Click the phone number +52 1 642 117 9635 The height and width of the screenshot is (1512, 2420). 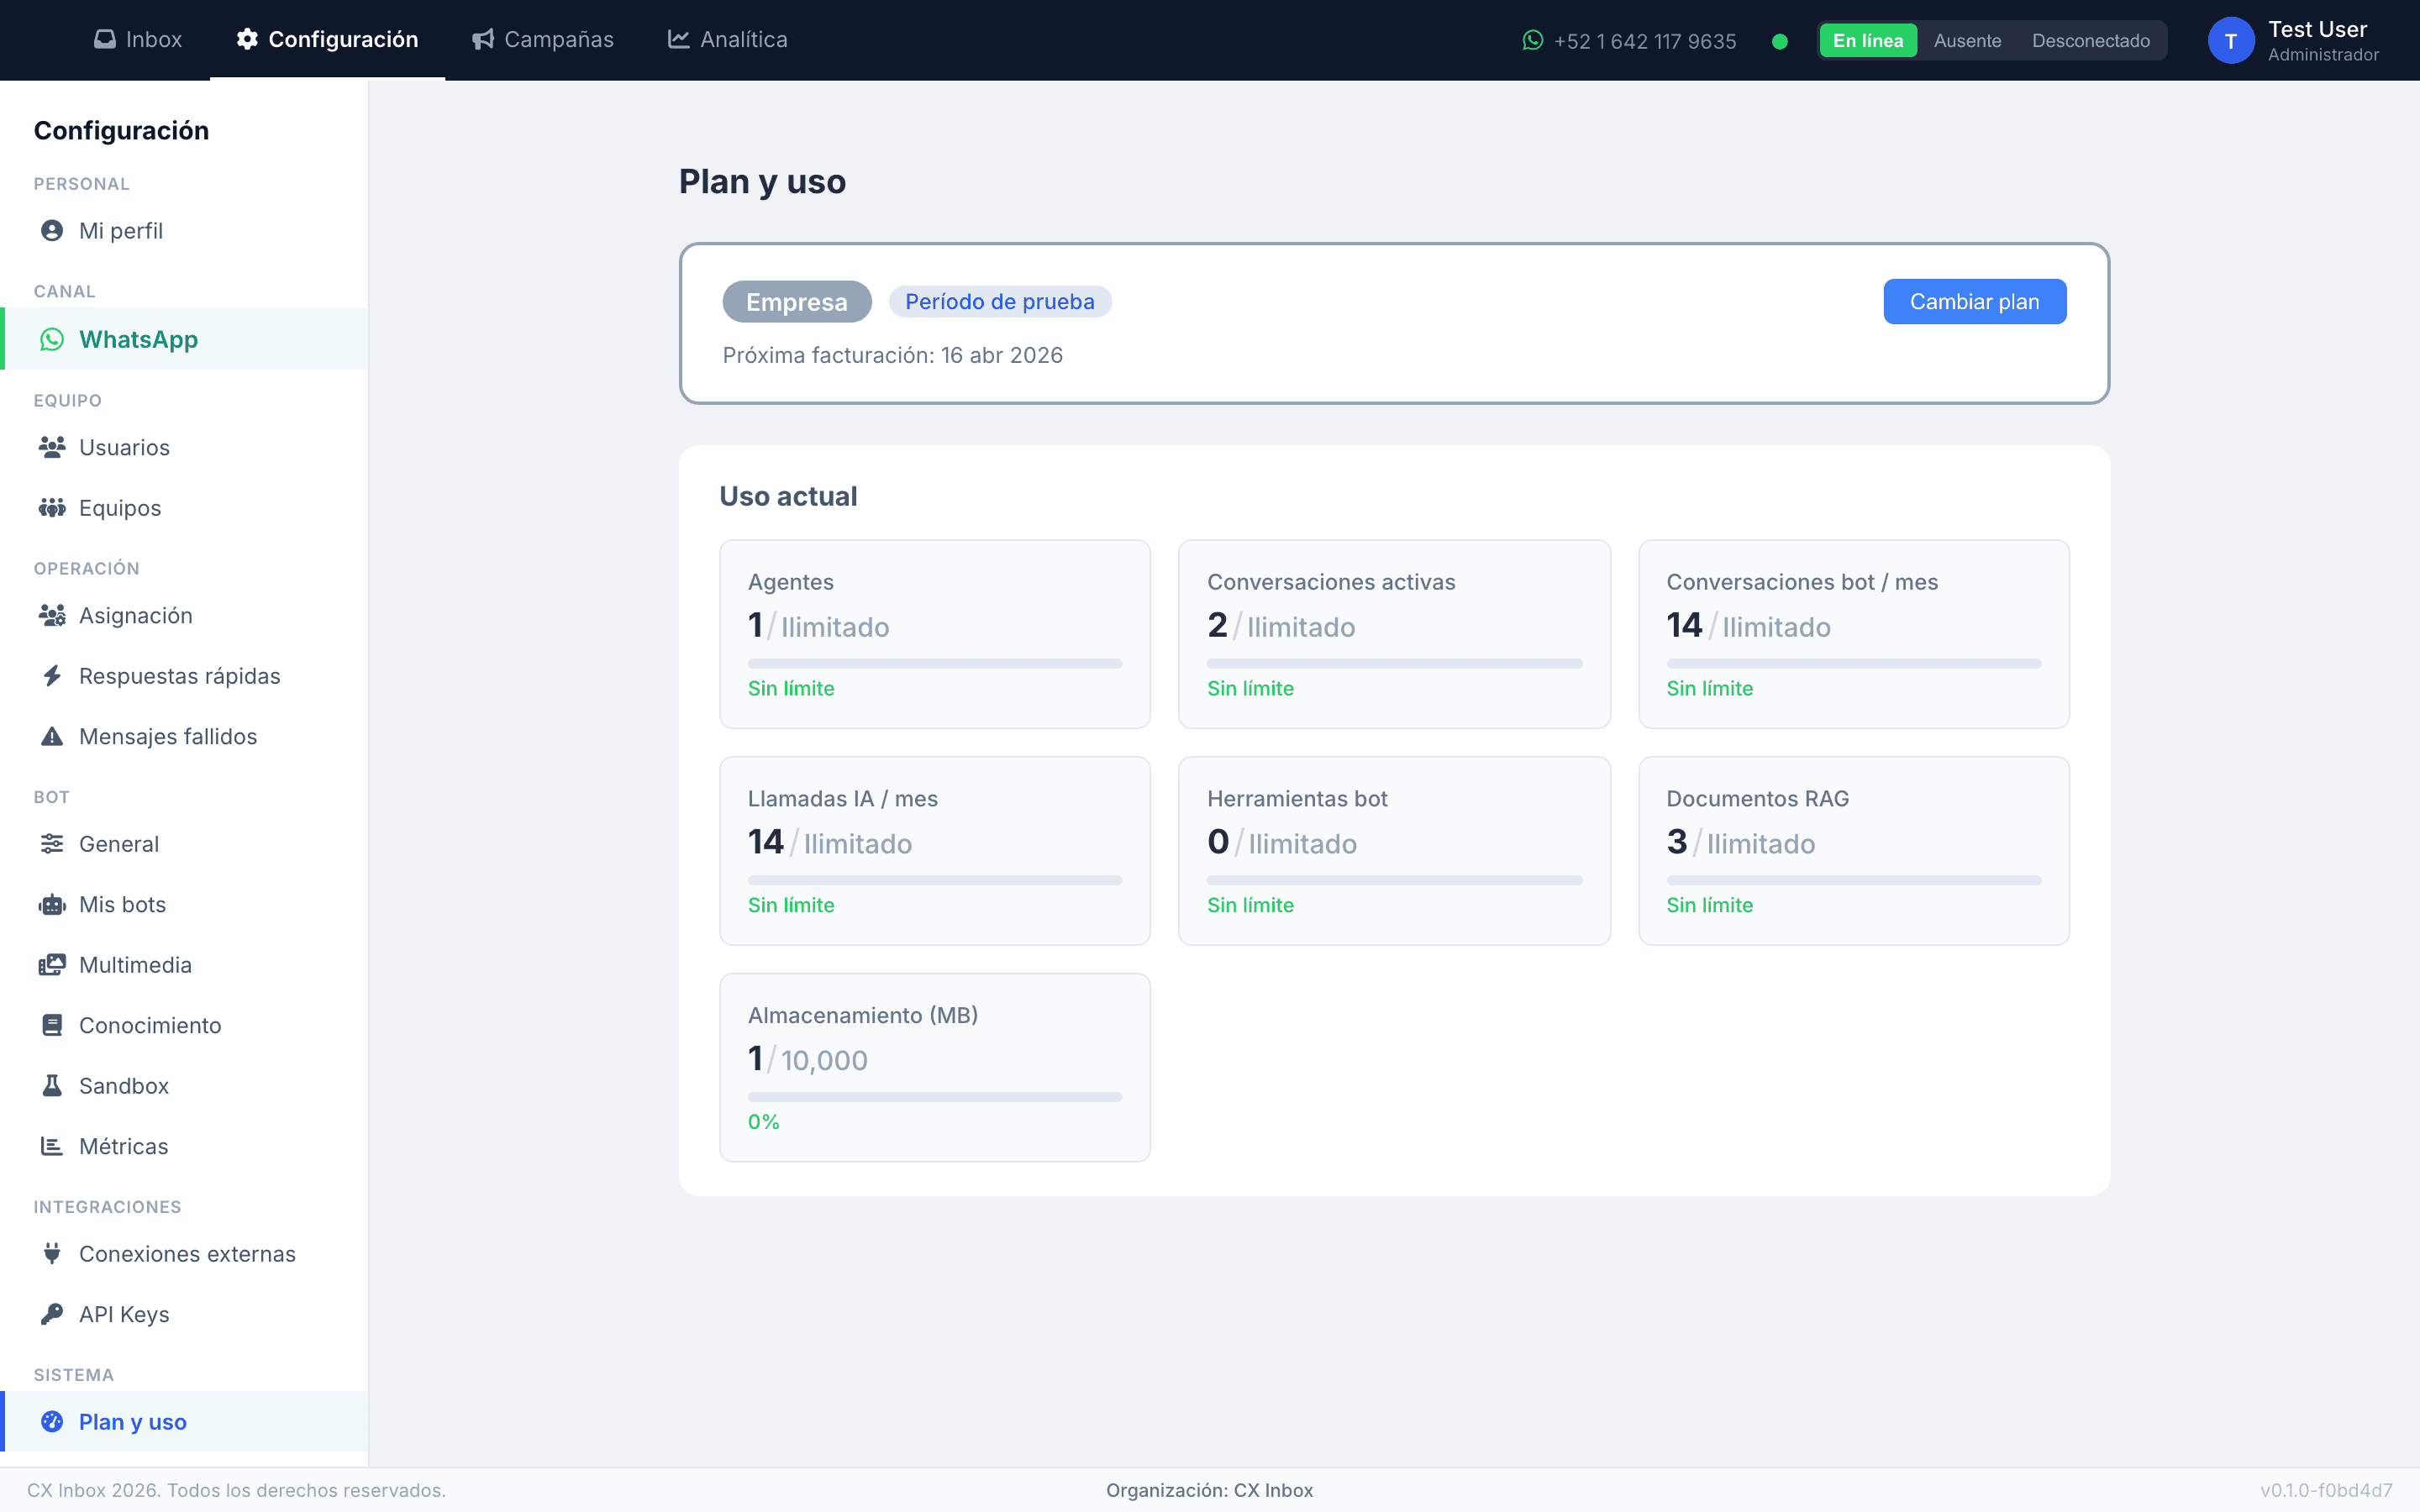pyautogui.click(x=1645, y=41)
